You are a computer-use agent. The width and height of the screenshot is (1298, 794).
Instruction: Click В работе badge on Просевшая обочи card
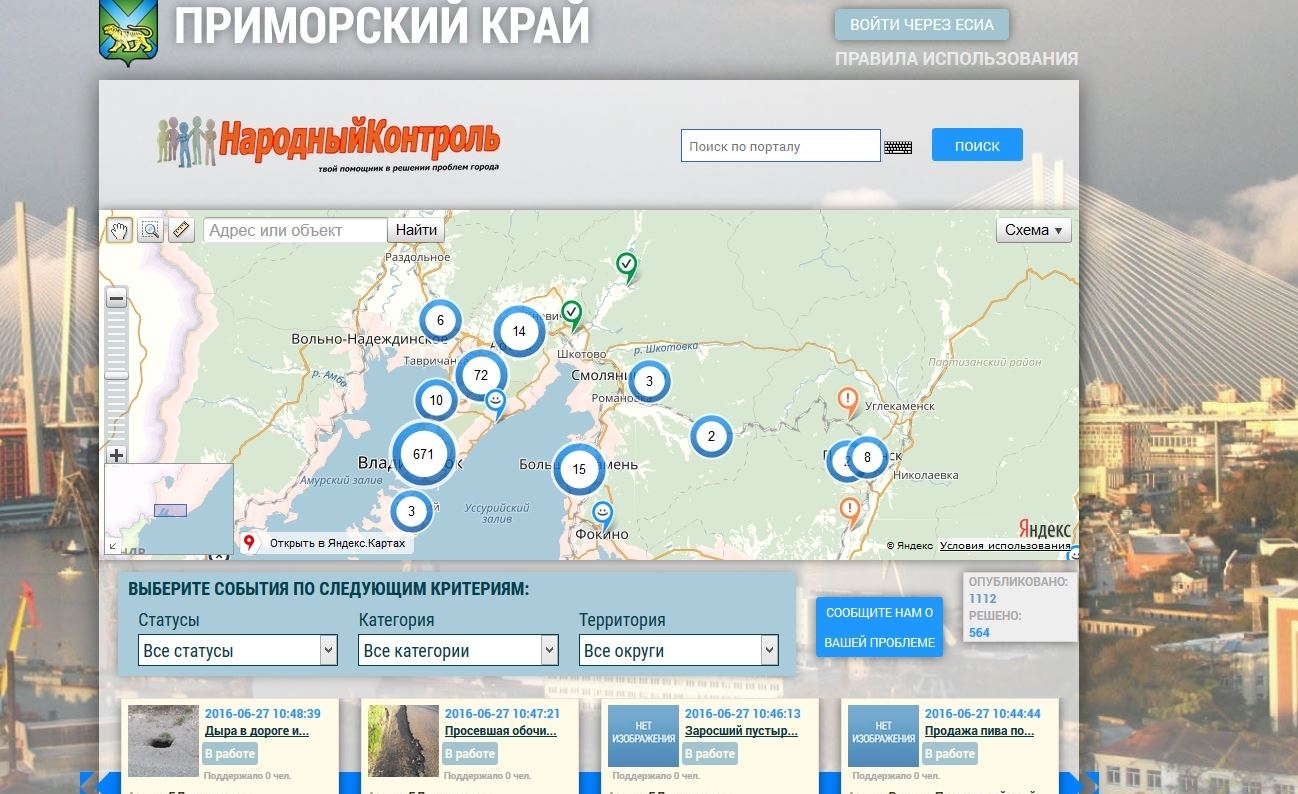point(470,754)
